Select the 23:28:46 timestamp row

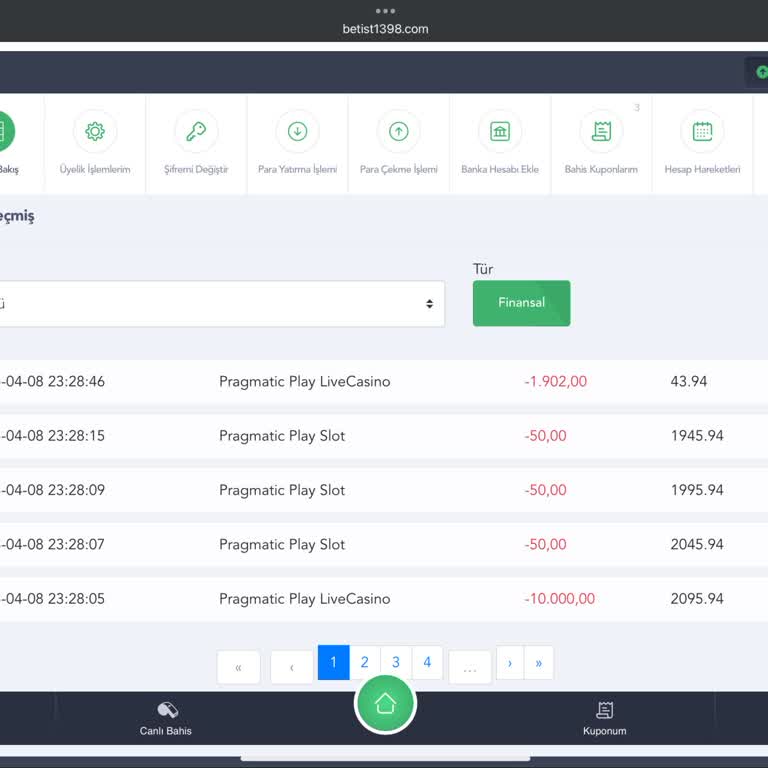click(x=384, y=382)
